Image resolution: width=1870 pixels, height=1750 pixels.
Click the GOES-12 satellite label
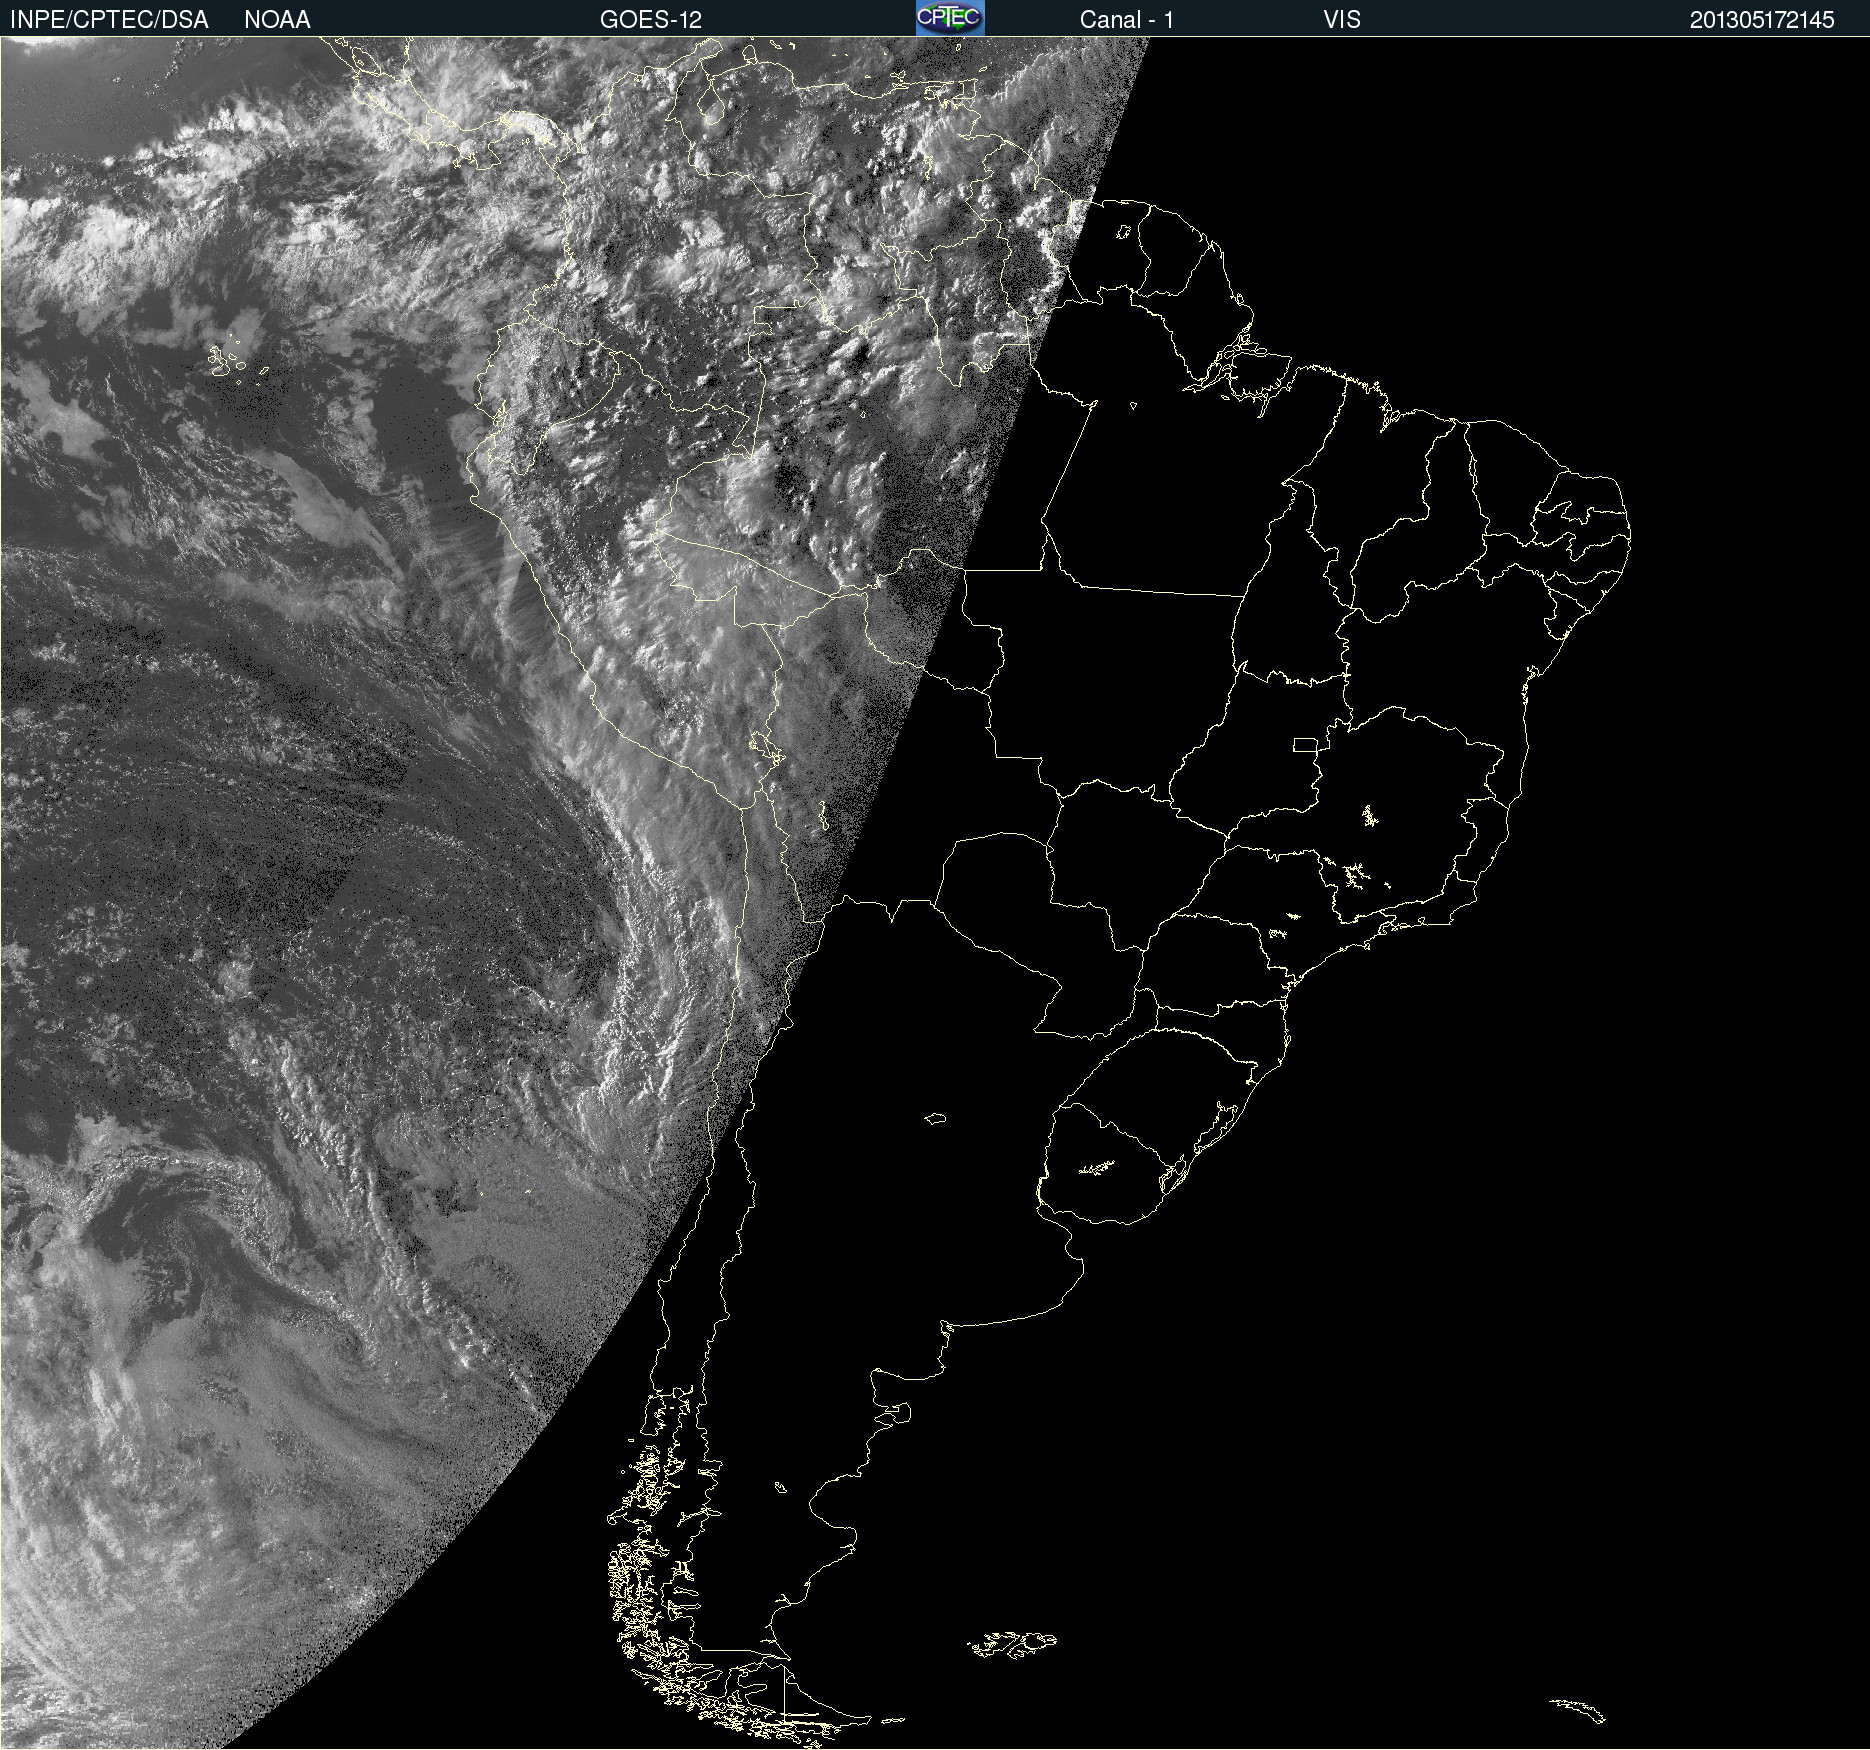coord(651,20)
